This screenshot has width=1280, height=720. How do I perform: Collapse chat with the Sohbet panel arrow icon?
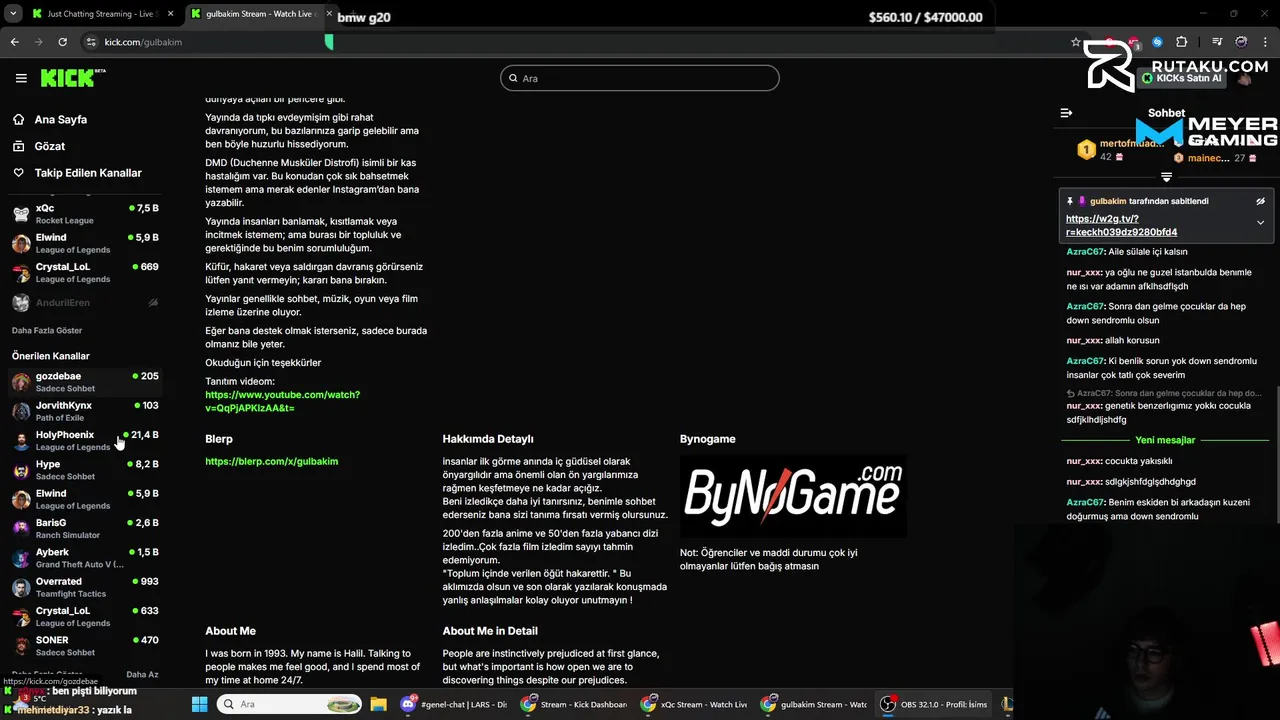click(x=1066, y=113)
